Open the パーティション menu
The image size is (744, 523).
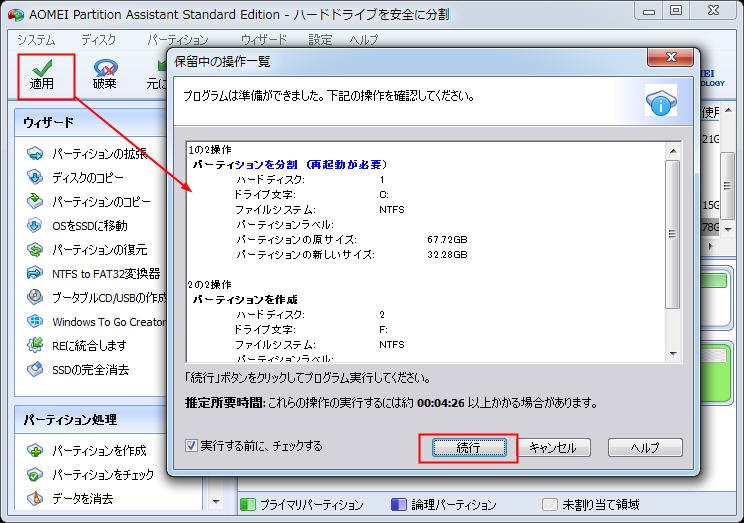177,40
